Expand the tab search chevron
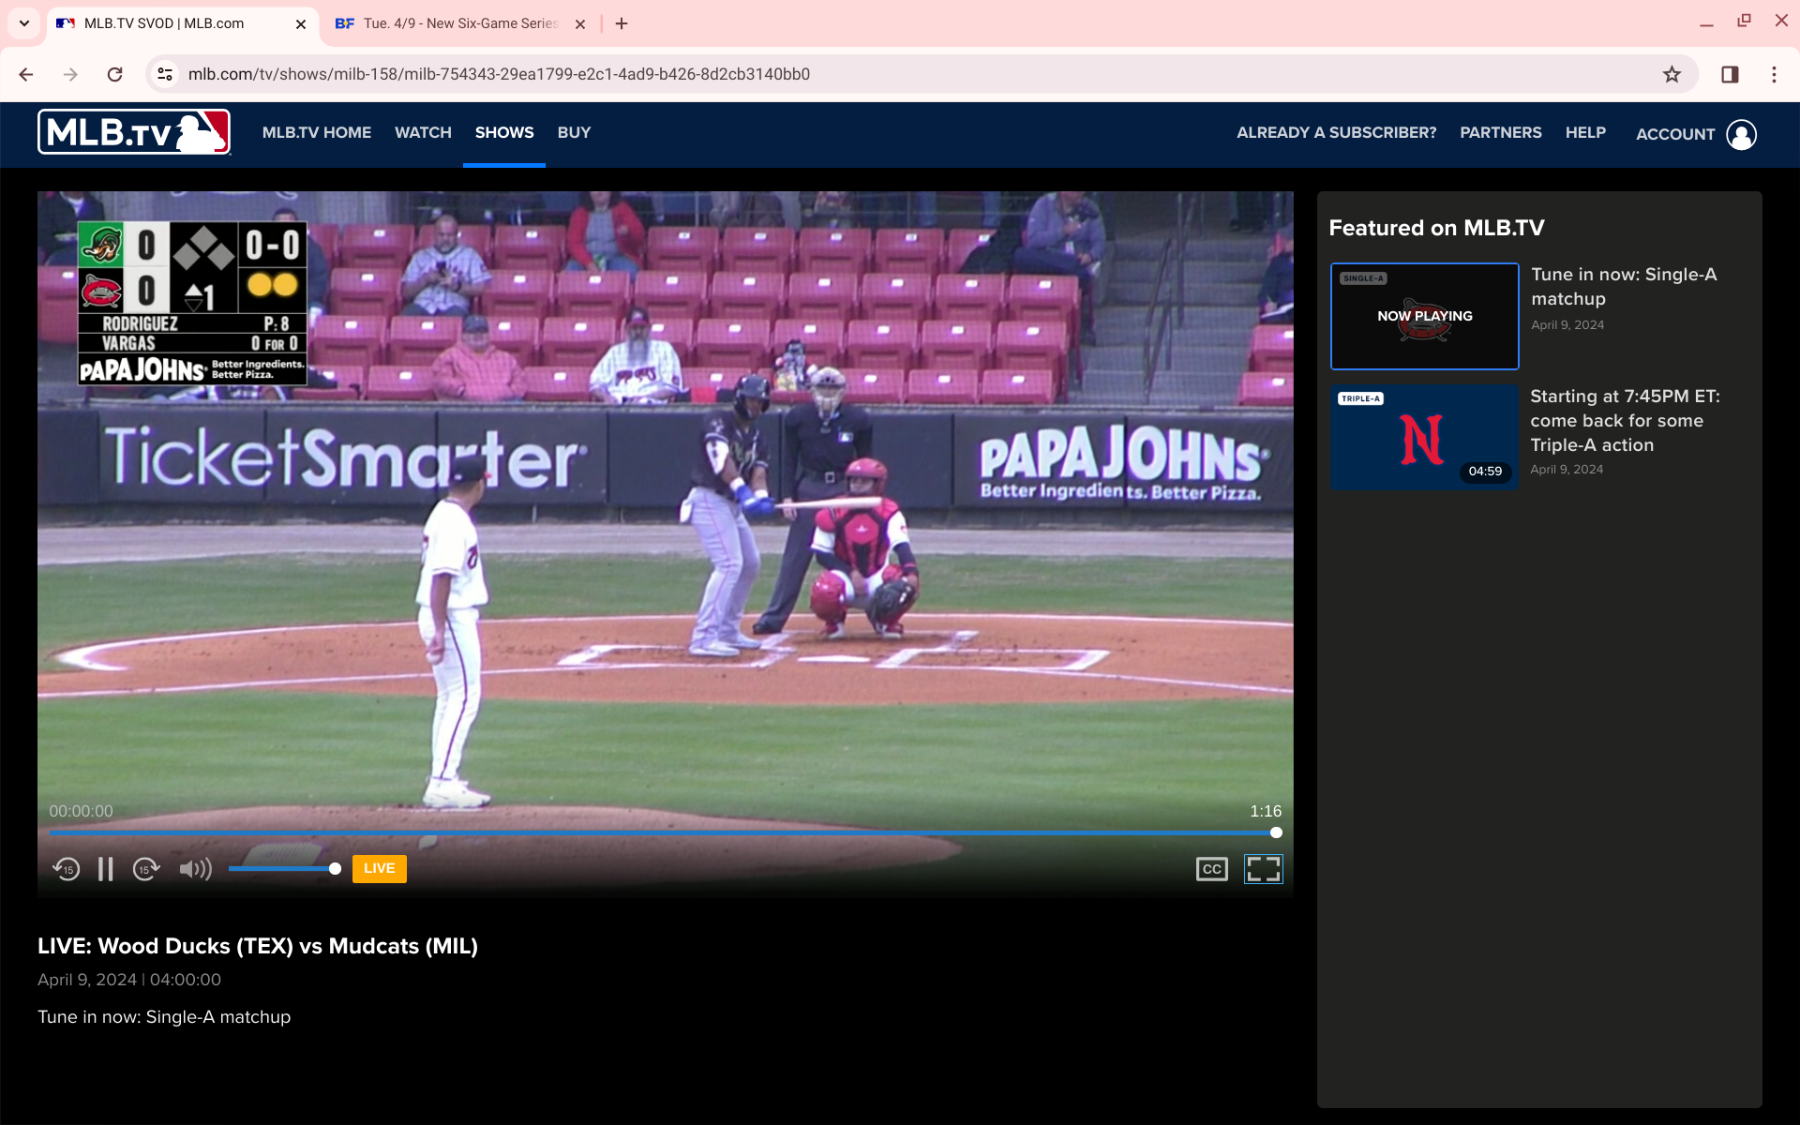The width and height of the screenshot is (1800, 1125). (x=24, y=23)
